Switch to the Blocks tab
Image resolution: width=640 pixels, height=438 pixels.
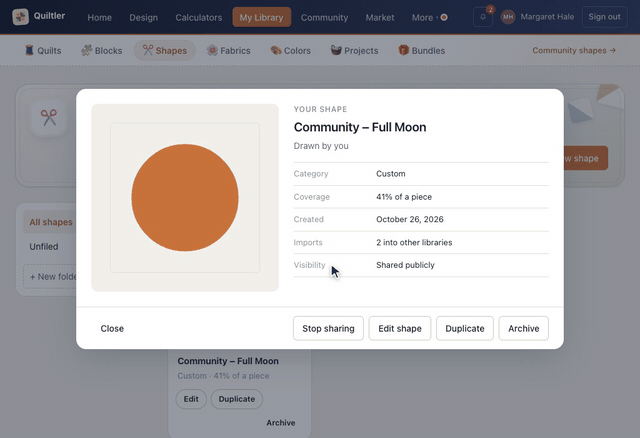tap(102, 51)
